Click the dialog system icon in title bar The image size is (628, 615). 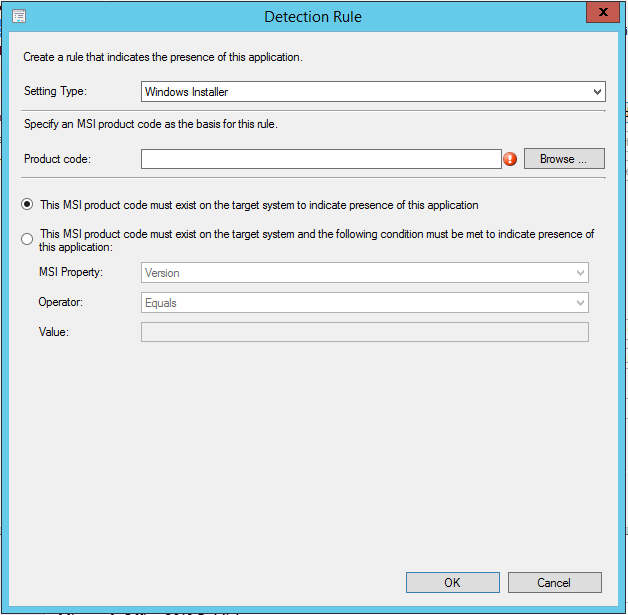click(x=18, y=17)
